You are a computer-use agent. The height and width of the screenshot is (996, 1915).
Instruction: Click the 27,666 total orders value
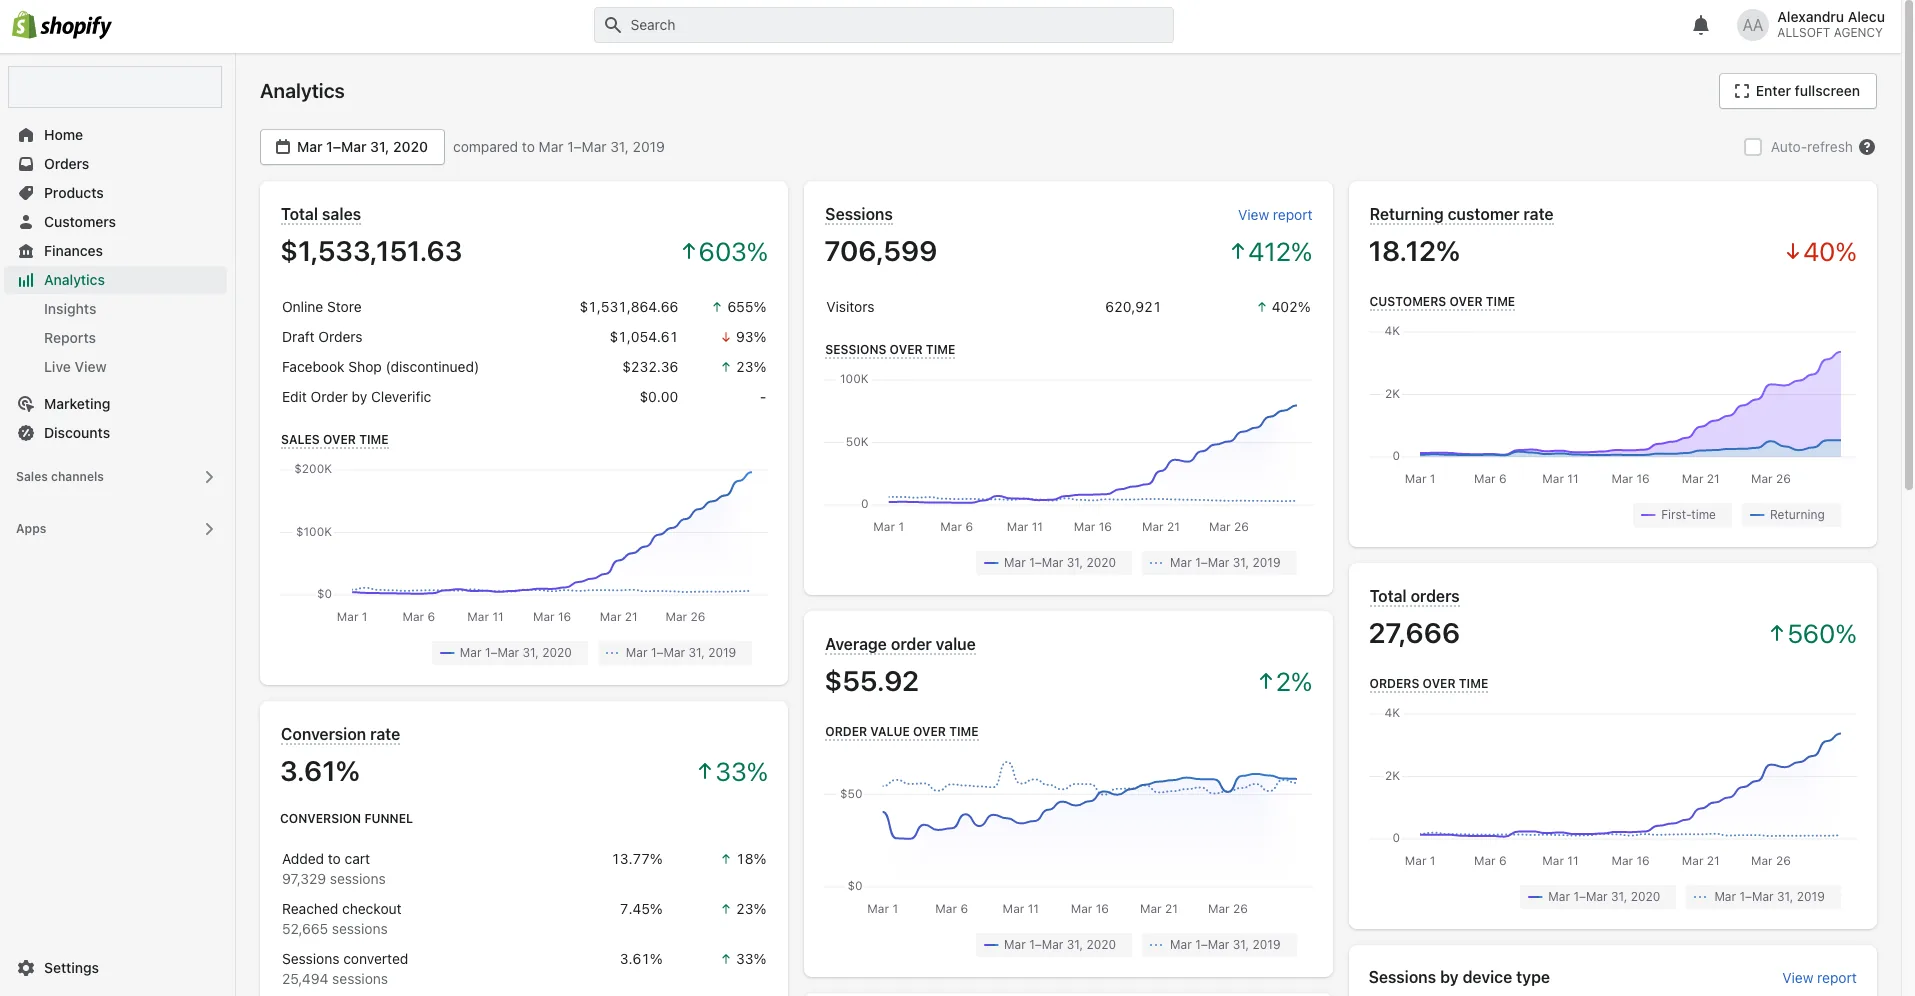(1414, 633)
